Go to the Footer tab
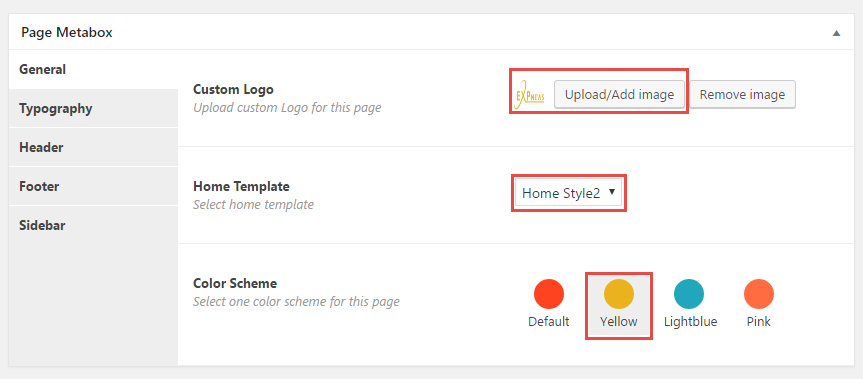Viewport: 863px width, 379px height. [x=93, y=186]
